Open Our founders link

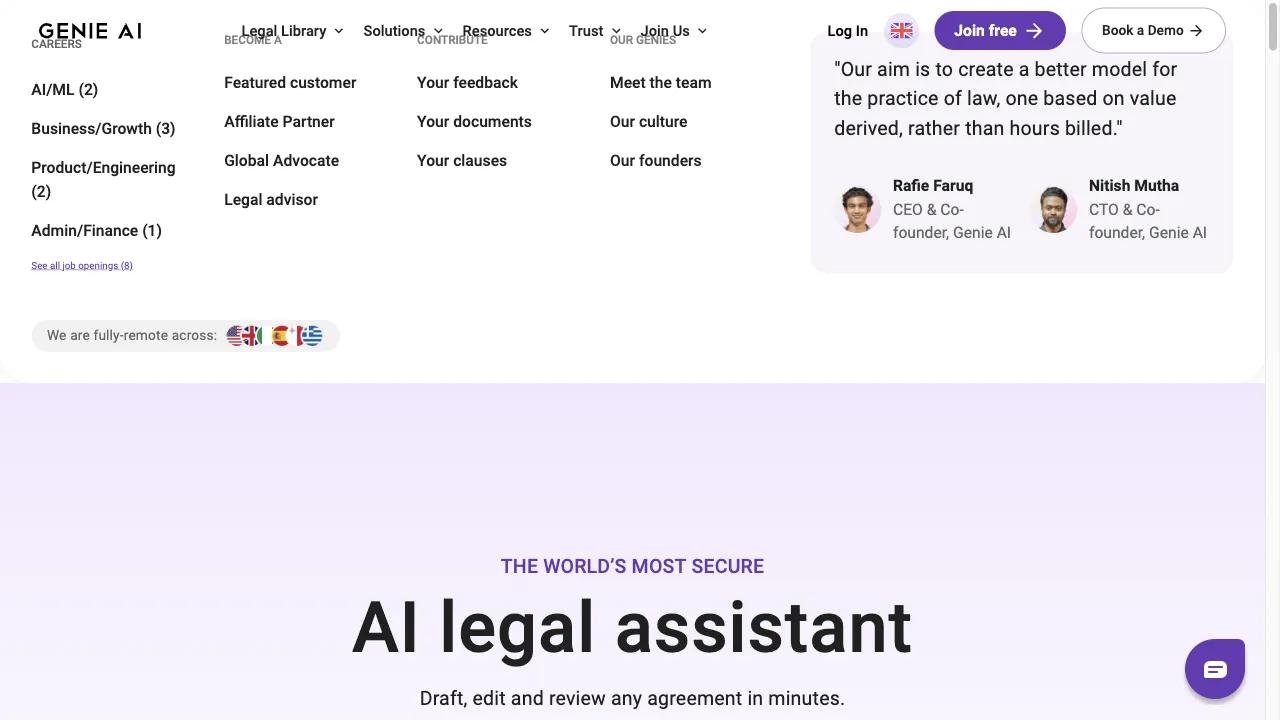click(x=655, y=161)
